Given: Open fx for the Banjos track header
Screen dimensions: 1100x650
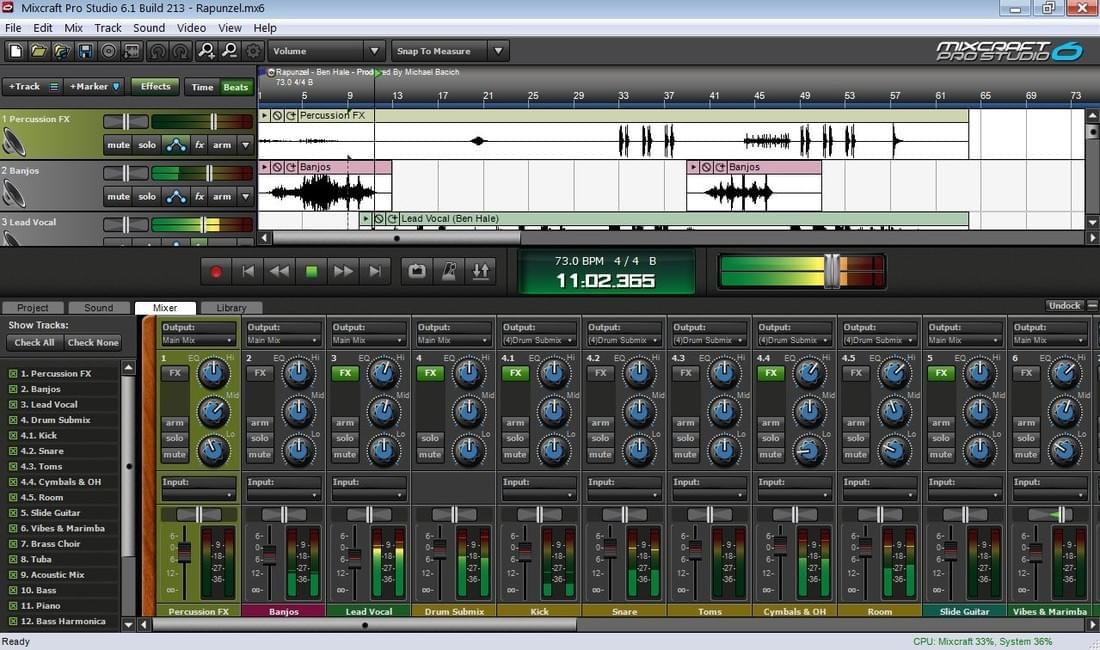Looking at the screenshot, I should coord(199,197).
